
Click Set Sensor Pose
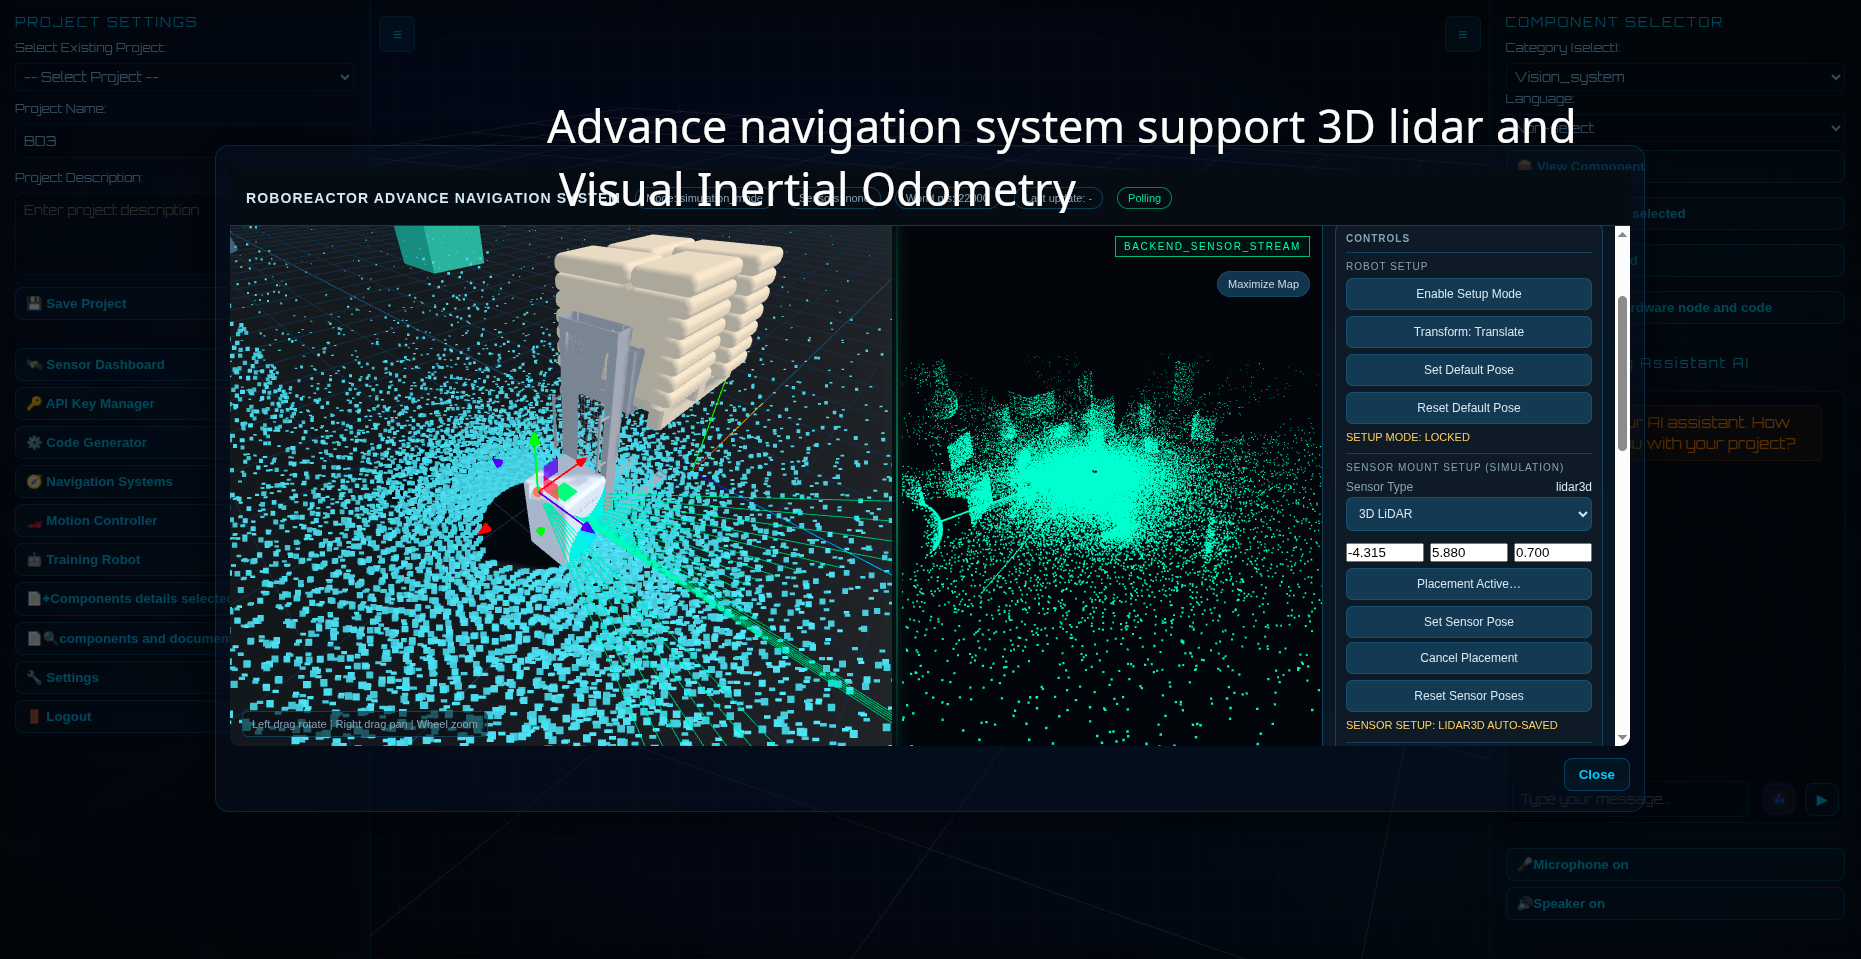pyautogui.click(x=1468, y=622)
